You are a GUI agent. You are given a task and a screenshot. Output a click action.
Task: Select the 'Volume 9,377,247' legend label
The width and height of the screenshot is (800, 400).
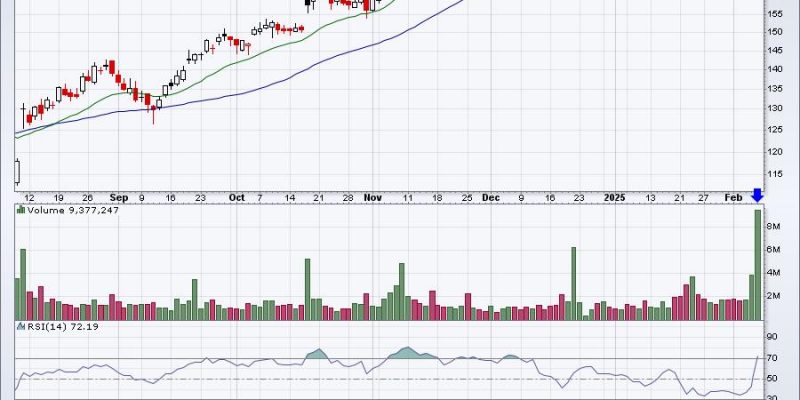(73, 210)
